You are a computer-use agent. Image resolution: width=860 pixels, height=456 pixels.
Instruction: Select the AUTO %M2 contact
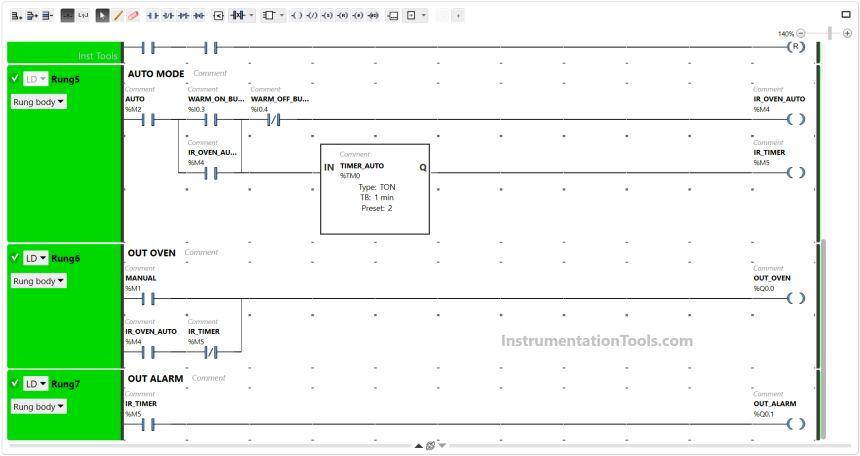[x=148, y=119]
